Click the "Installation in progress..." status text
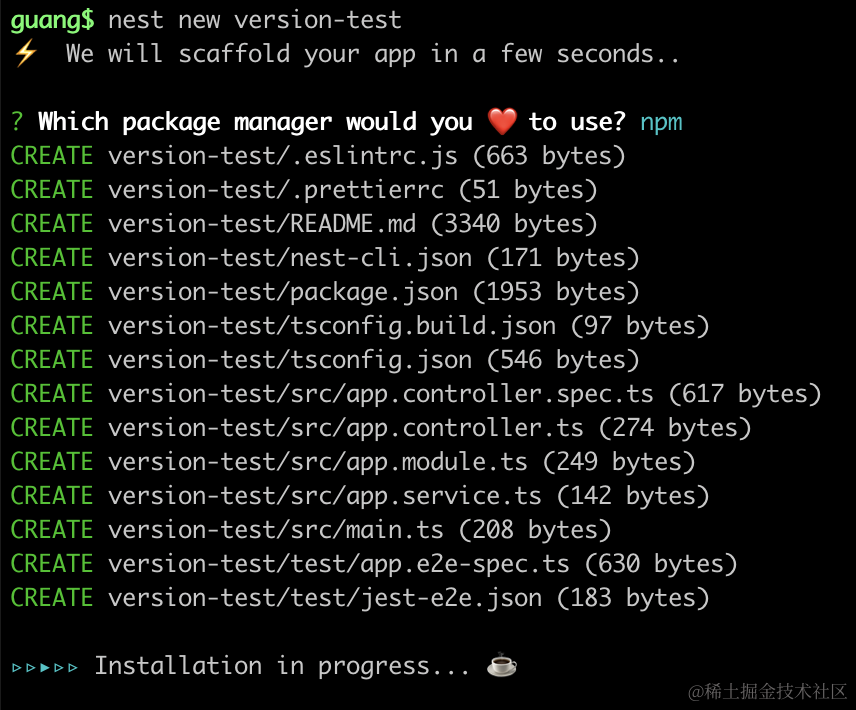 (282, 666)
